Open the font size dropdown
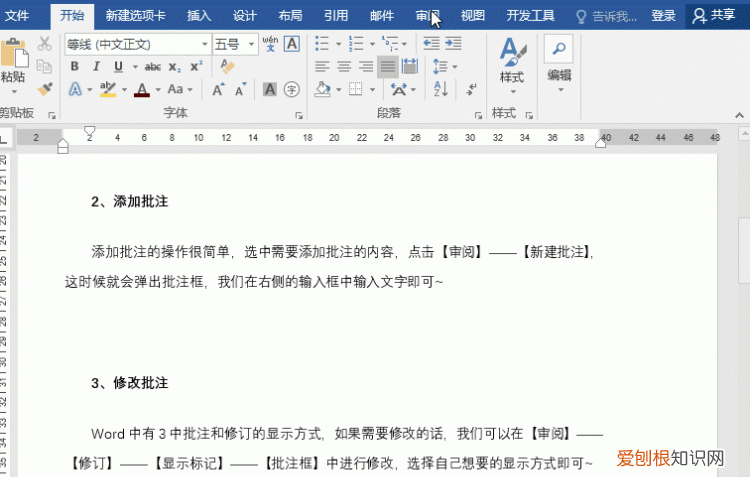Image resolution: width=750 pixels, height=477 pixels. point(251,44)
